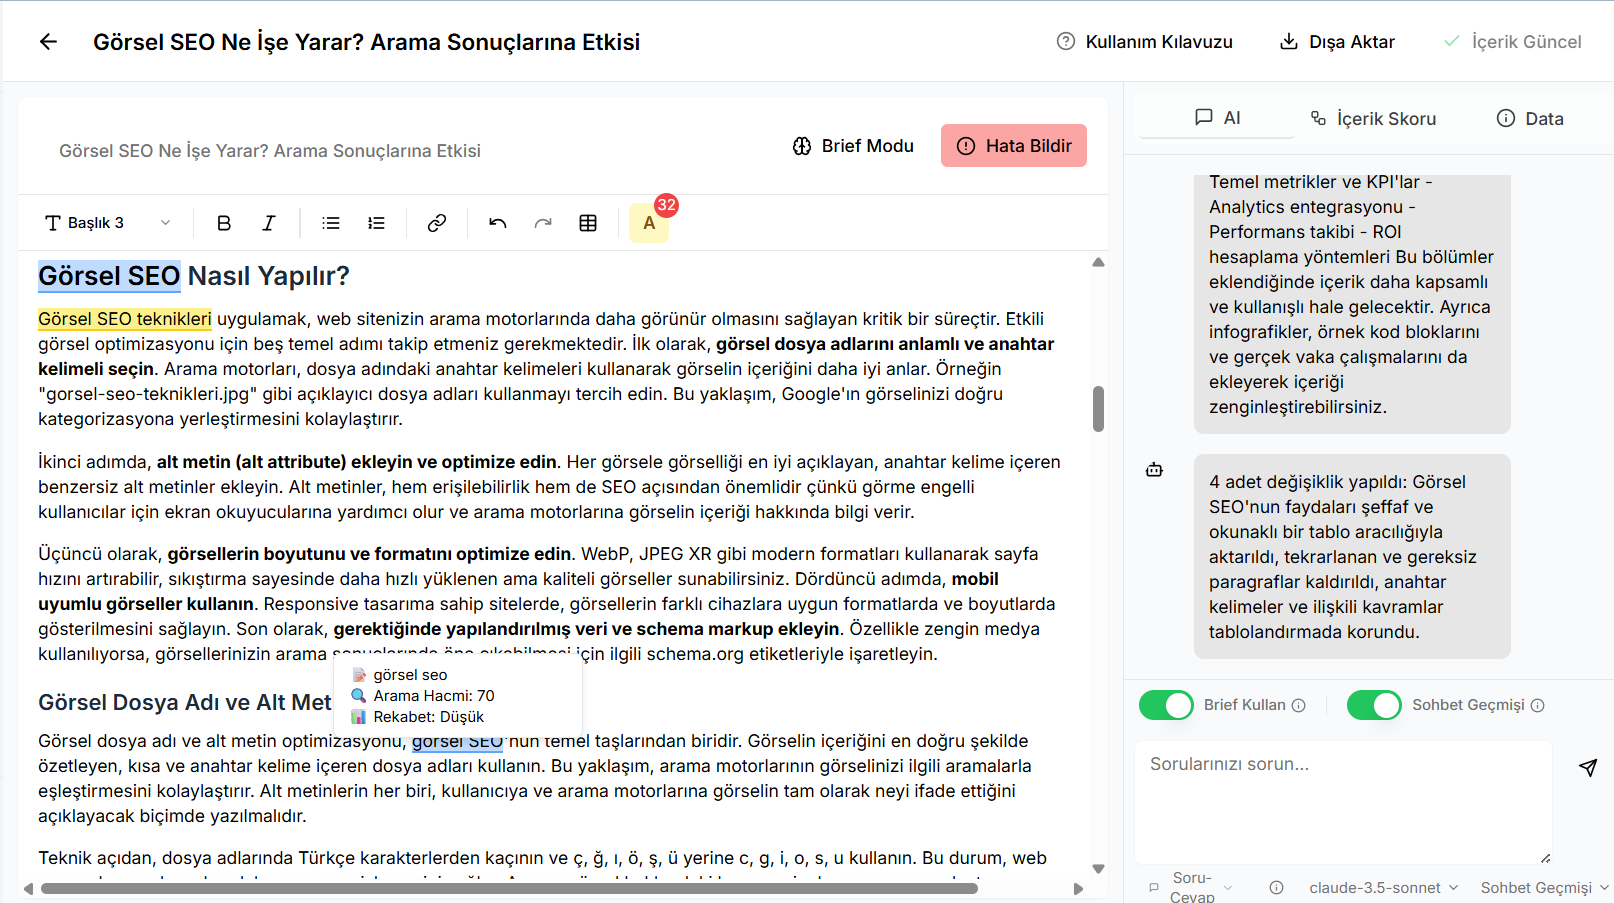Insert a numbered list

click(376, 222)
